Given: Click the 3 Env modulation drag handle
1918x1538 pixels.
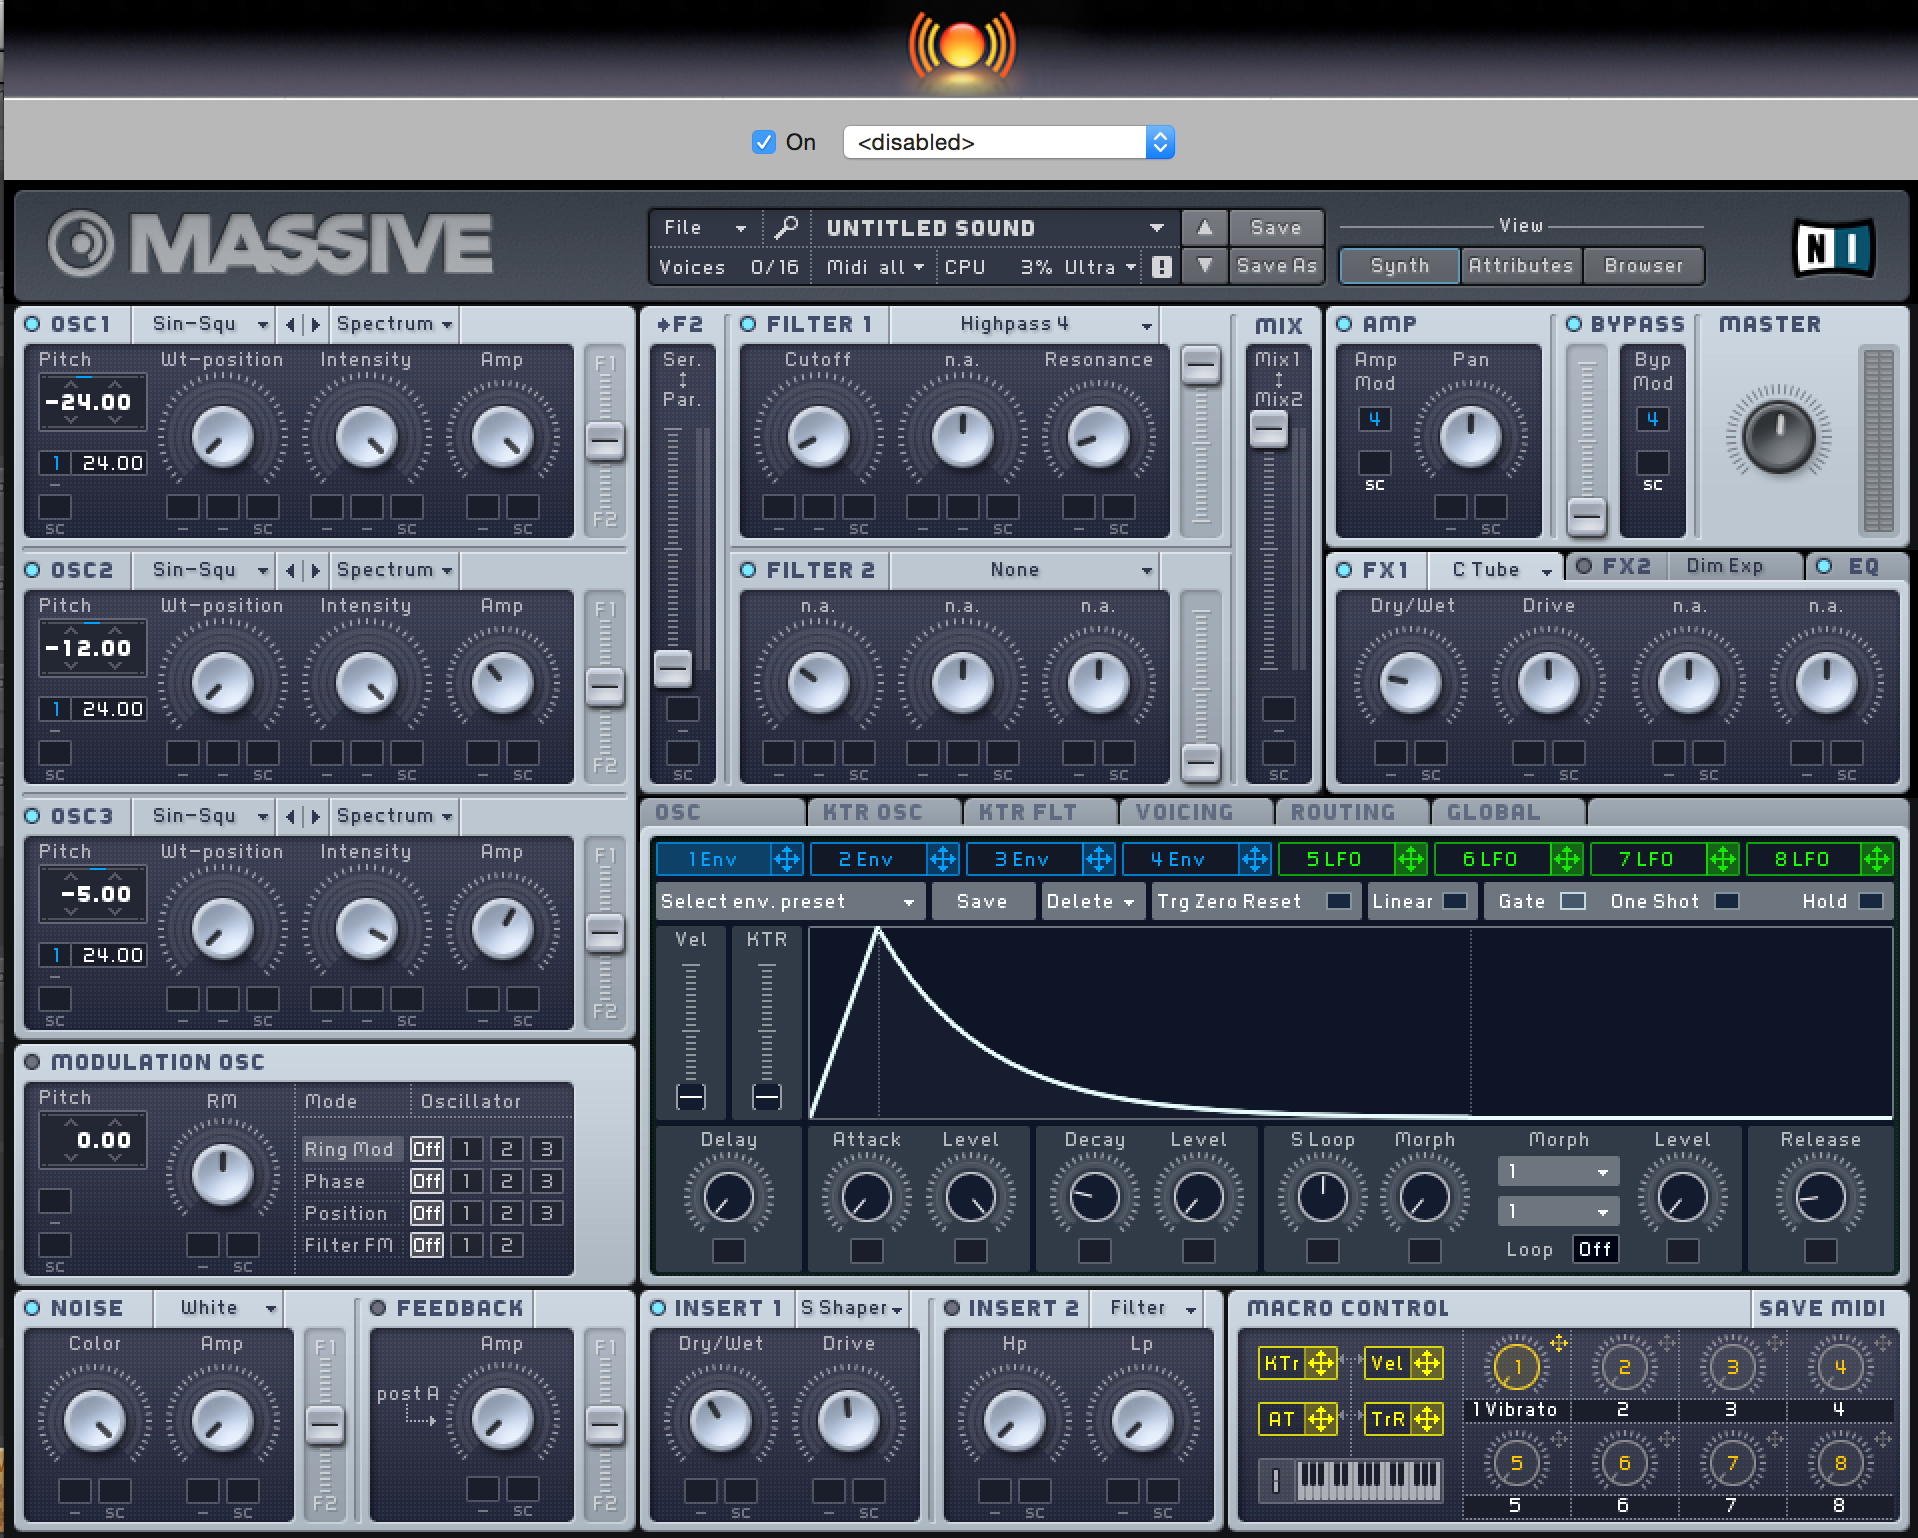Looking at the screenshot, I should click(1099, 859).
